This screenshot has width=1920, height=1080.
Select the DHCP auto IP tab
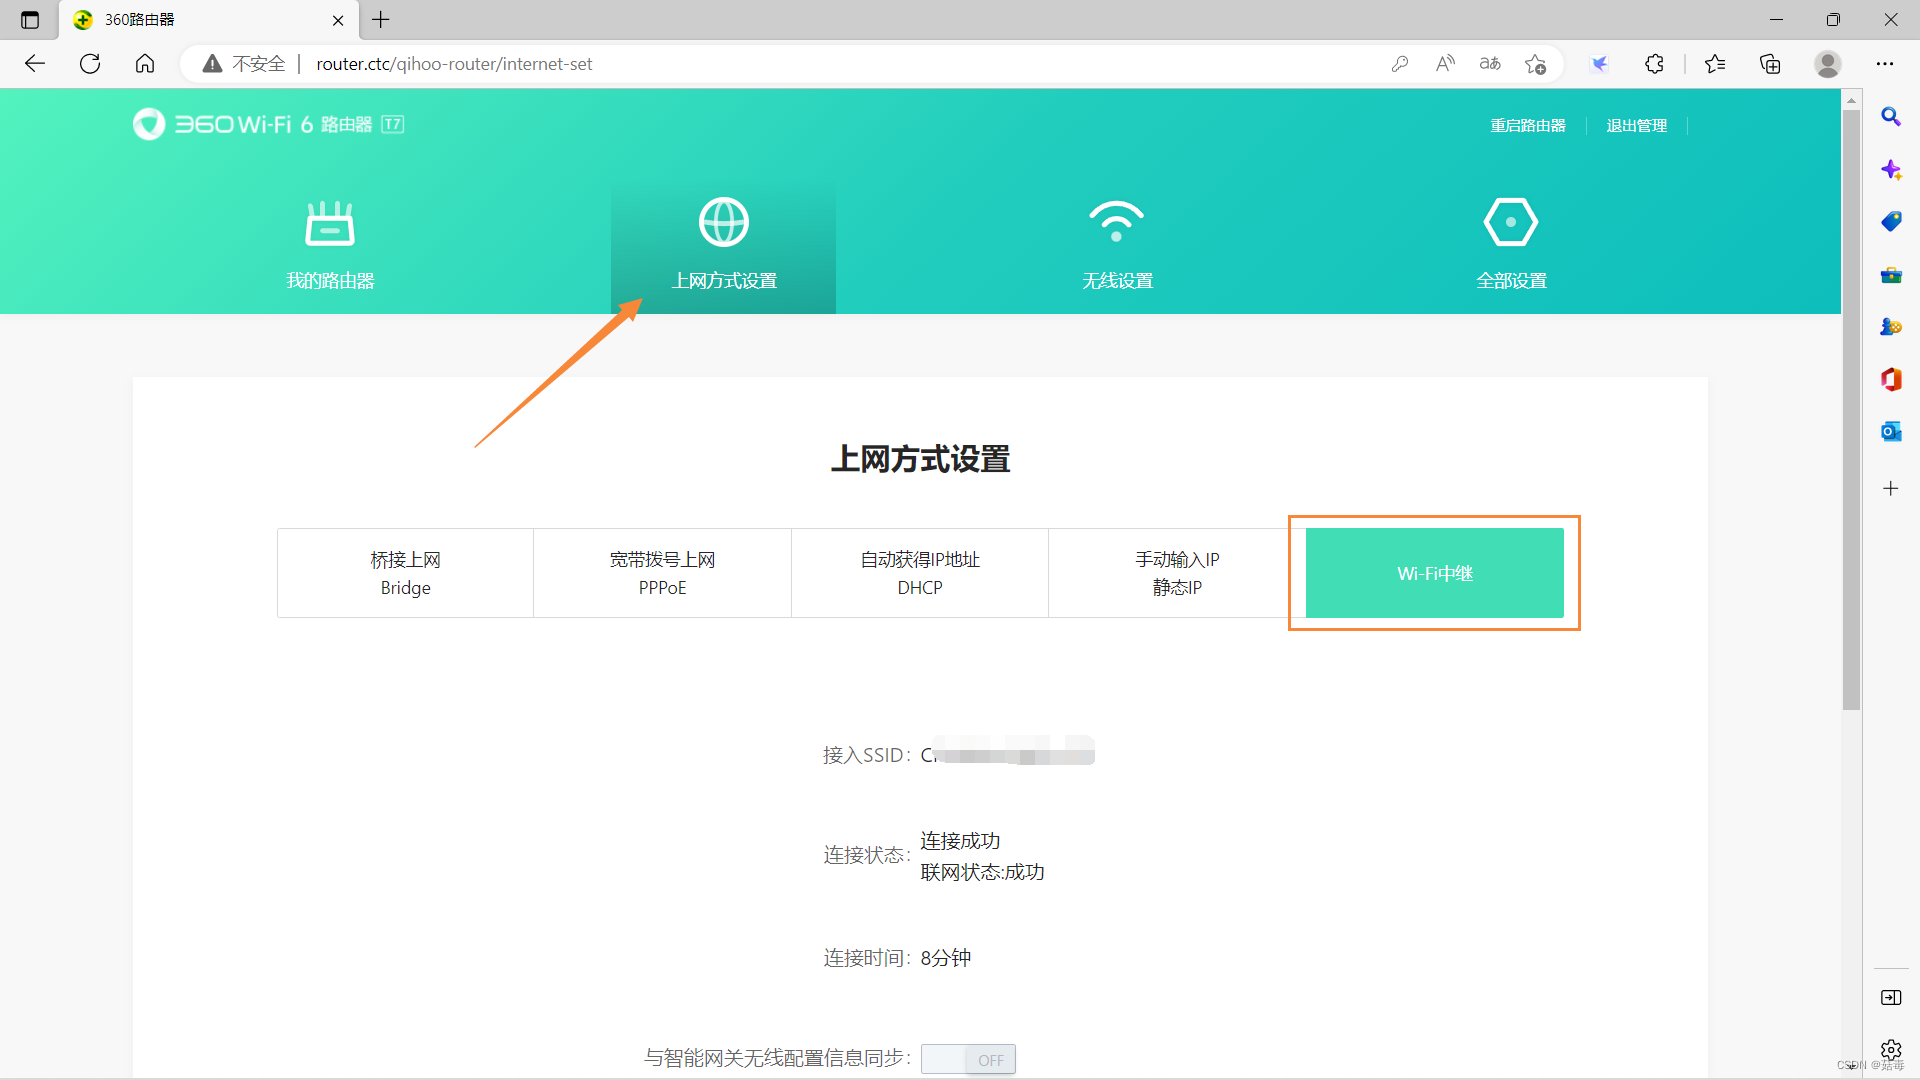tap(919, 573)
